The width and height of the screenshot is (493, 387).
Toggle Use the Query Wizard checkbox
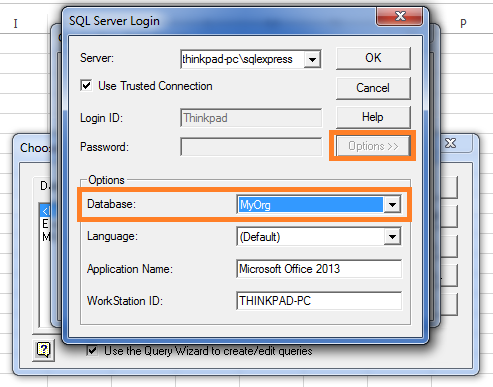92,351
